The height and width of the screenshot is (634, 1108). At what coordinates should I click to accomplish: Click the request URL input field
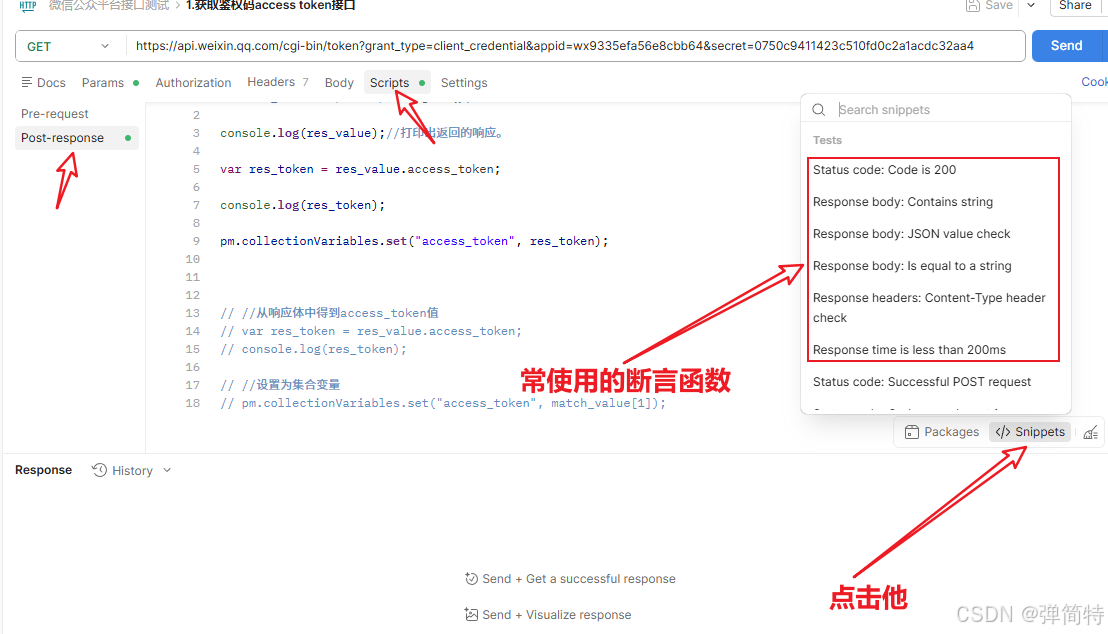coord(575,46)
